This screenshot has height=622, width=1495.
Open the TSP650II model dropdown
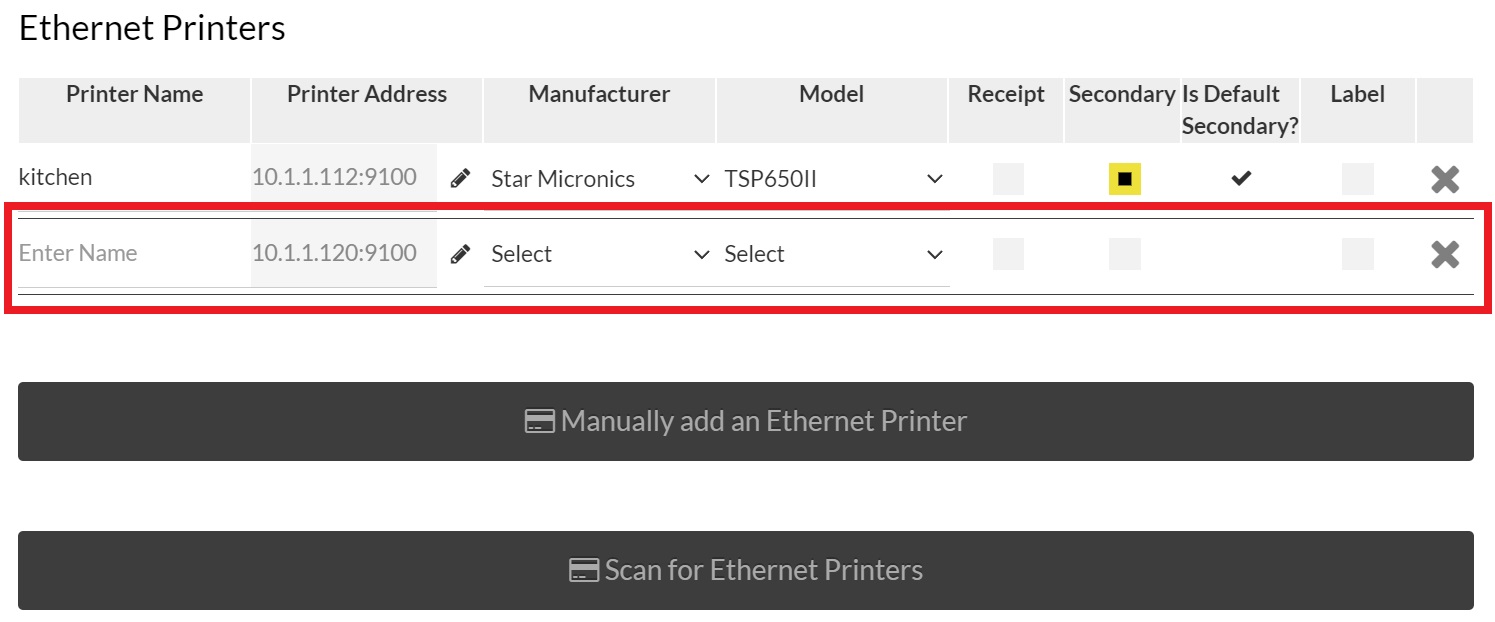833,179
